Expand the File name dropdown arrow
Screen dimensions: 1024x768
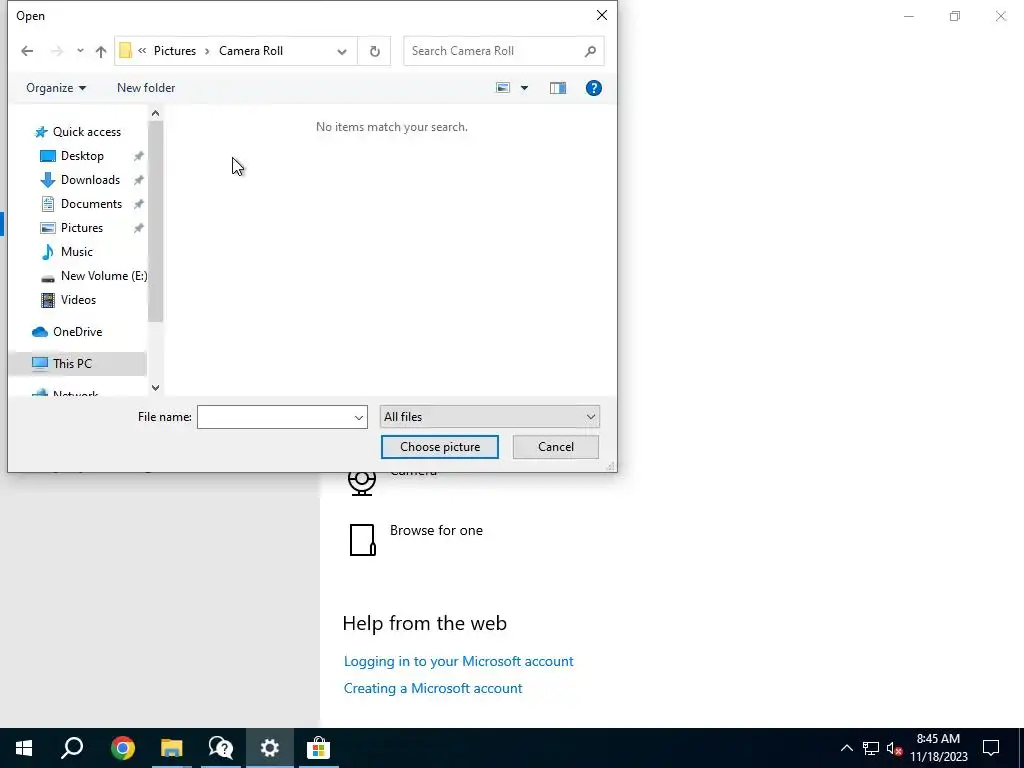pos(359,417)
